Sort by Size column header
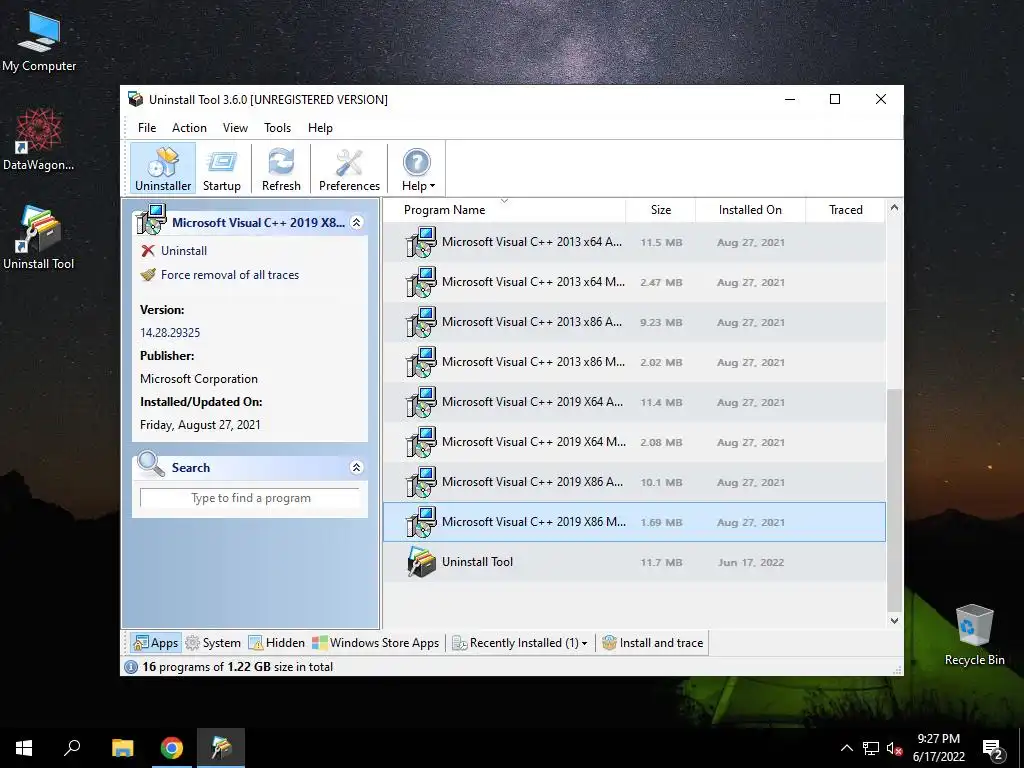Screen dimensions: 1024x768 (x=661, y=210)
